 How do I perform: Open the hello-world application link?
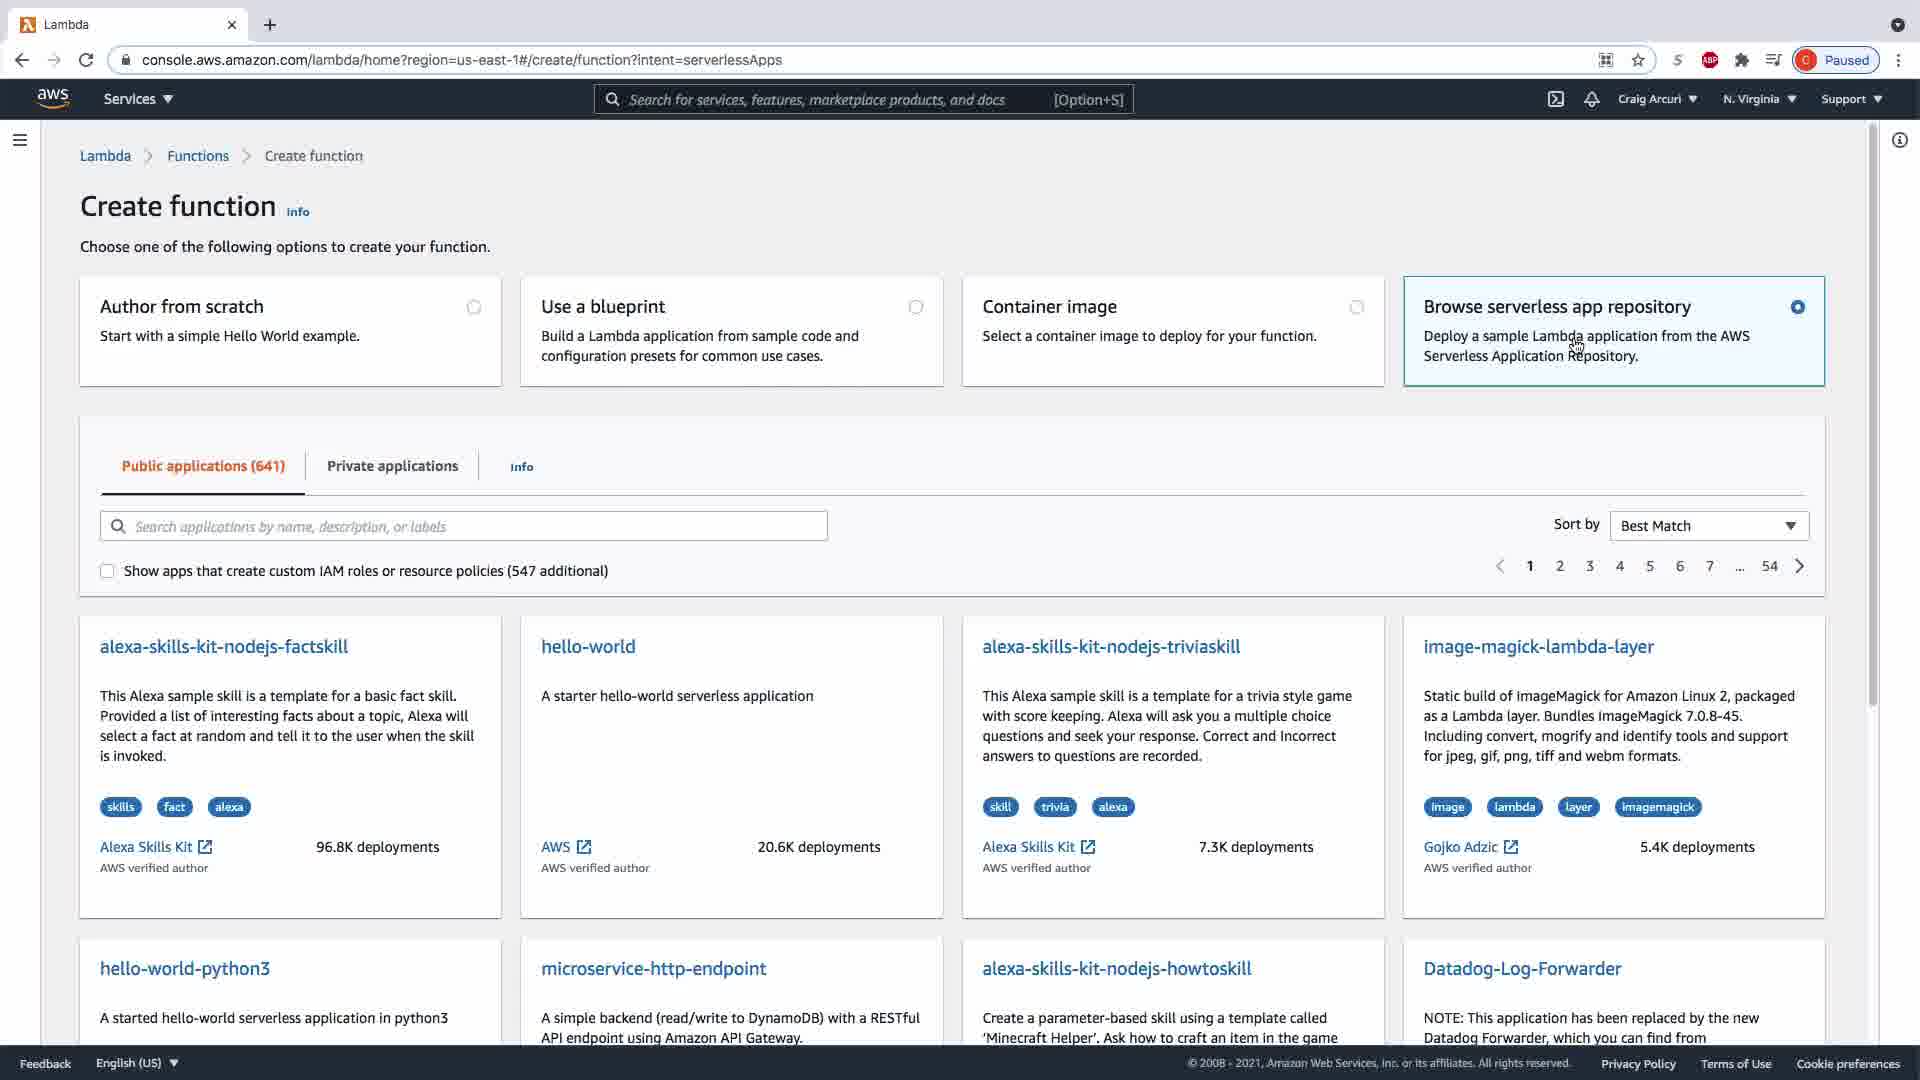tap(588, 647)
